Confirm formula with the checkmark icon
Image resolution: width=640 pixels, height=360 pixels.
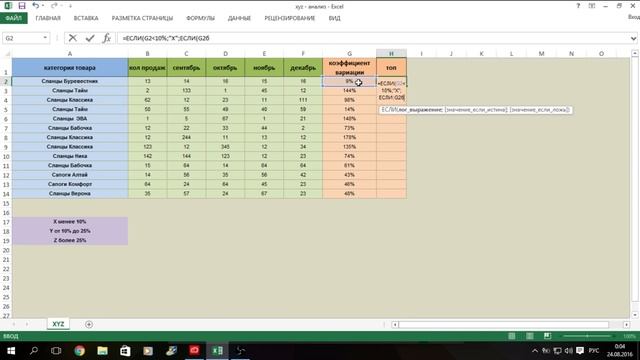[90, 38]
